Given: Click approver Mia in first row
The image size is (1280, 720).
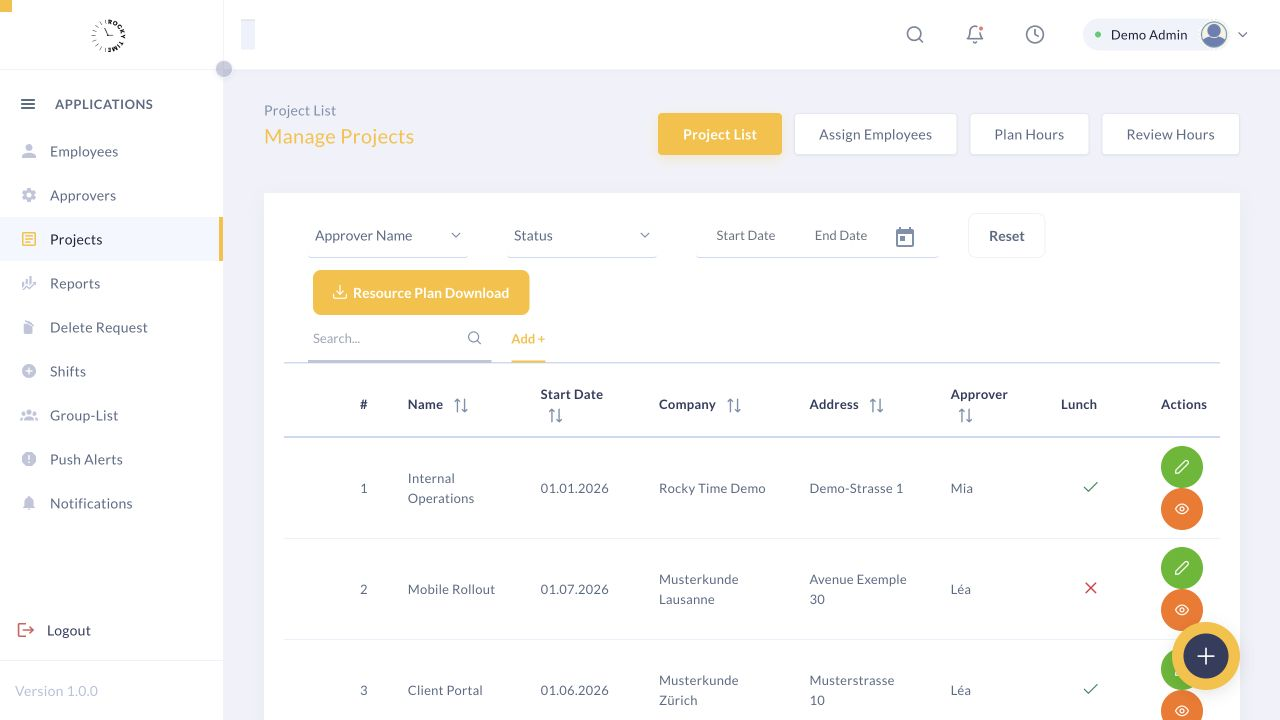Looking at the screenshot, I should (x=962, y=488).
